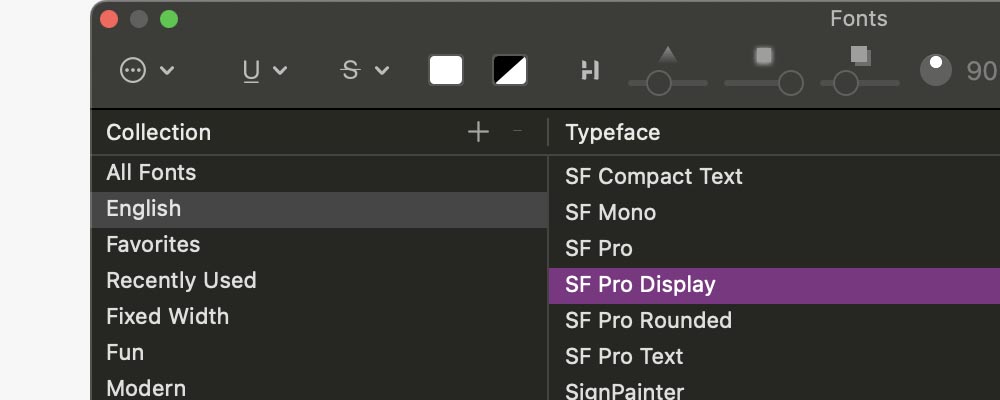This screenshot has width=1000, height=400.
Task: Open the underline style dropdown
Action: coord(265,70)
